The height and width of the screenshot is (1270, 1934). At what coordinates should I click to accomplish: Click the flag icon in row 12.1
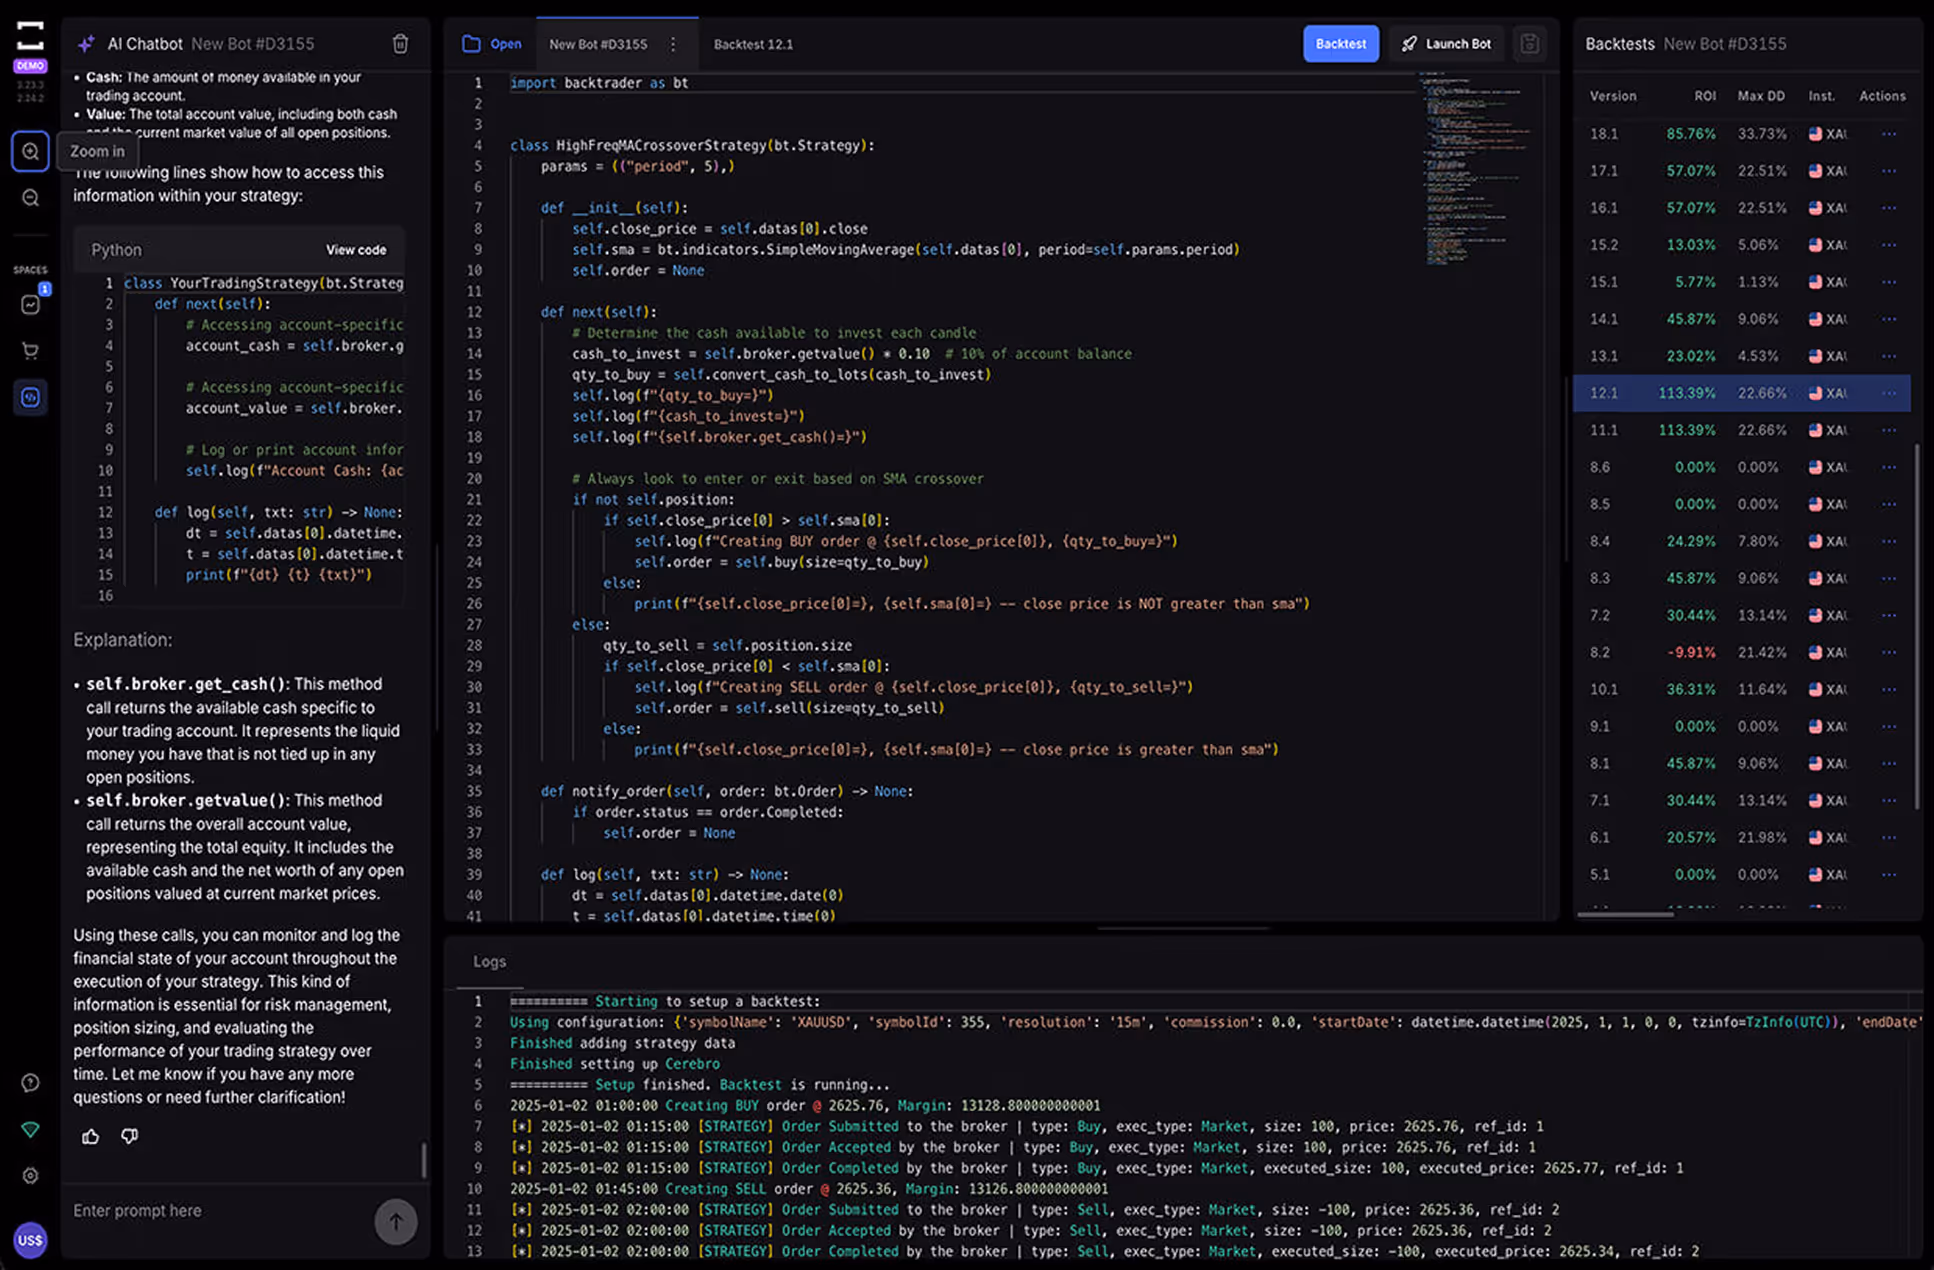pyautogui.click(x=1815, y=393)
